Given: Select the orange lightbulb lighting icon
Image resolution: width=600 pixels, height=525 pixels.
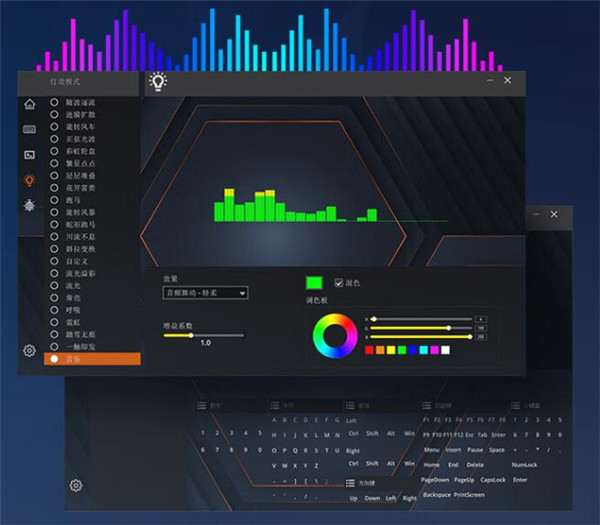Looking at the screenshot, I should [x=30, y=180].
